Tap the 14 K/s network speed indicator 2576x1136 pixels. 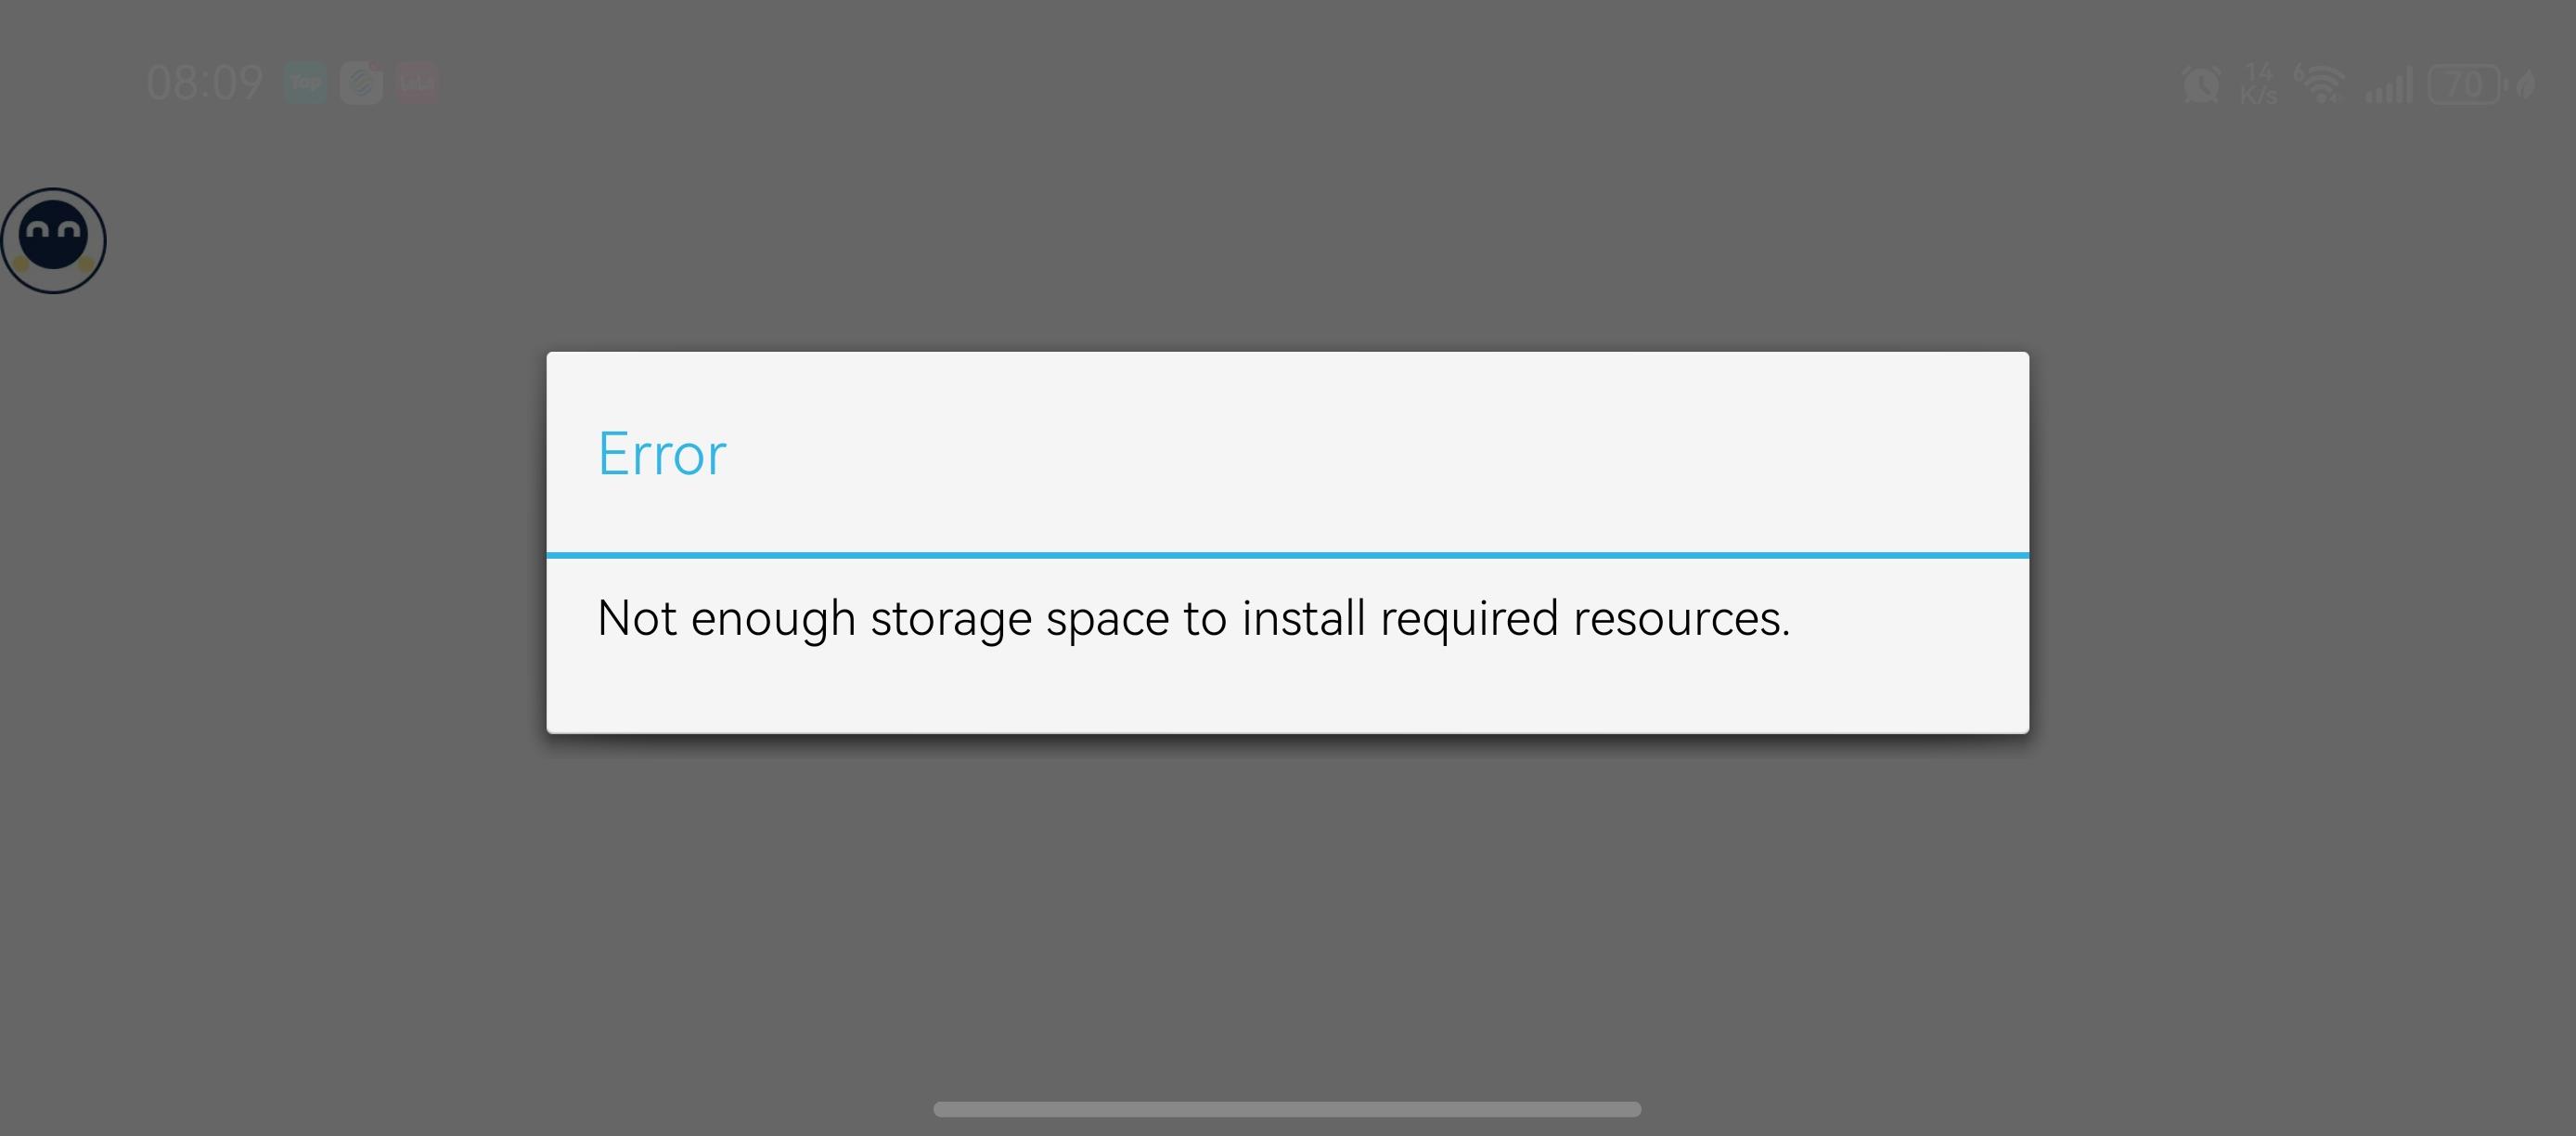coord(2258,84)
